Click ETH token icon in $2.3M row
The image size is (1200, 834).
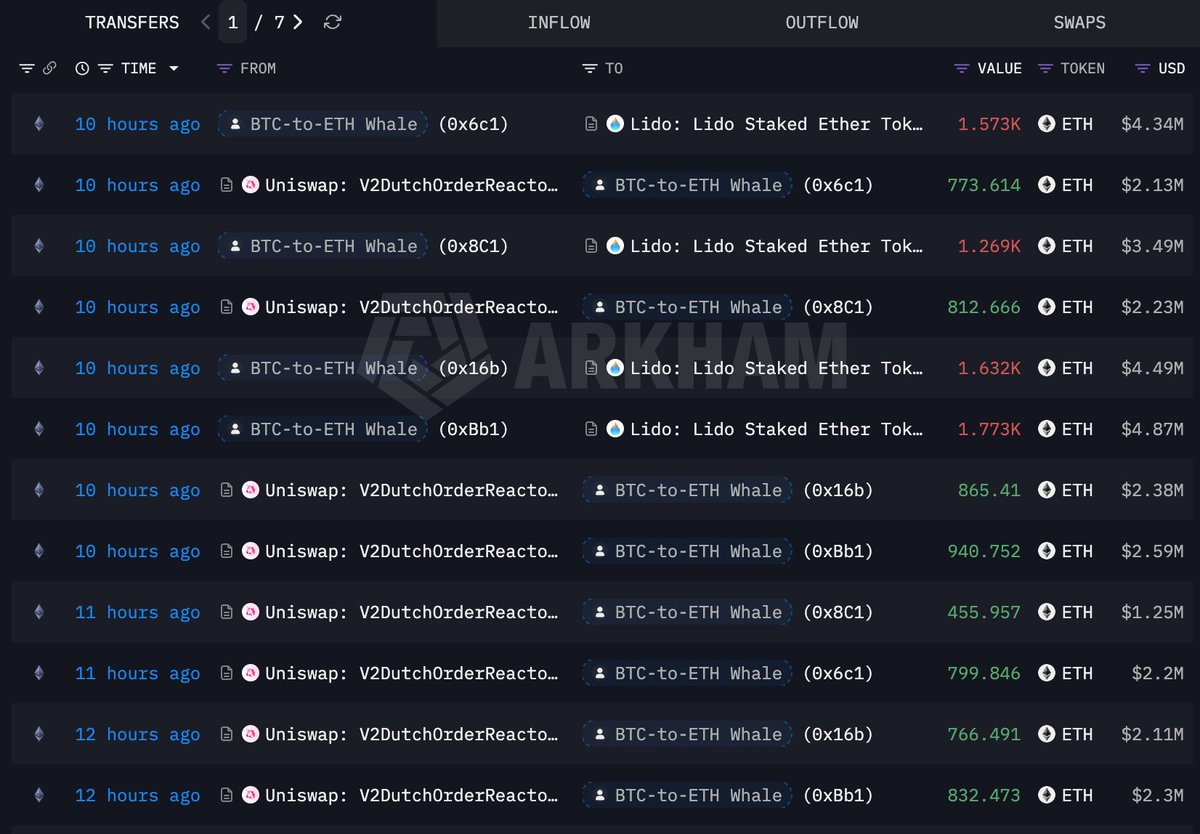[x=1047, y=795]
